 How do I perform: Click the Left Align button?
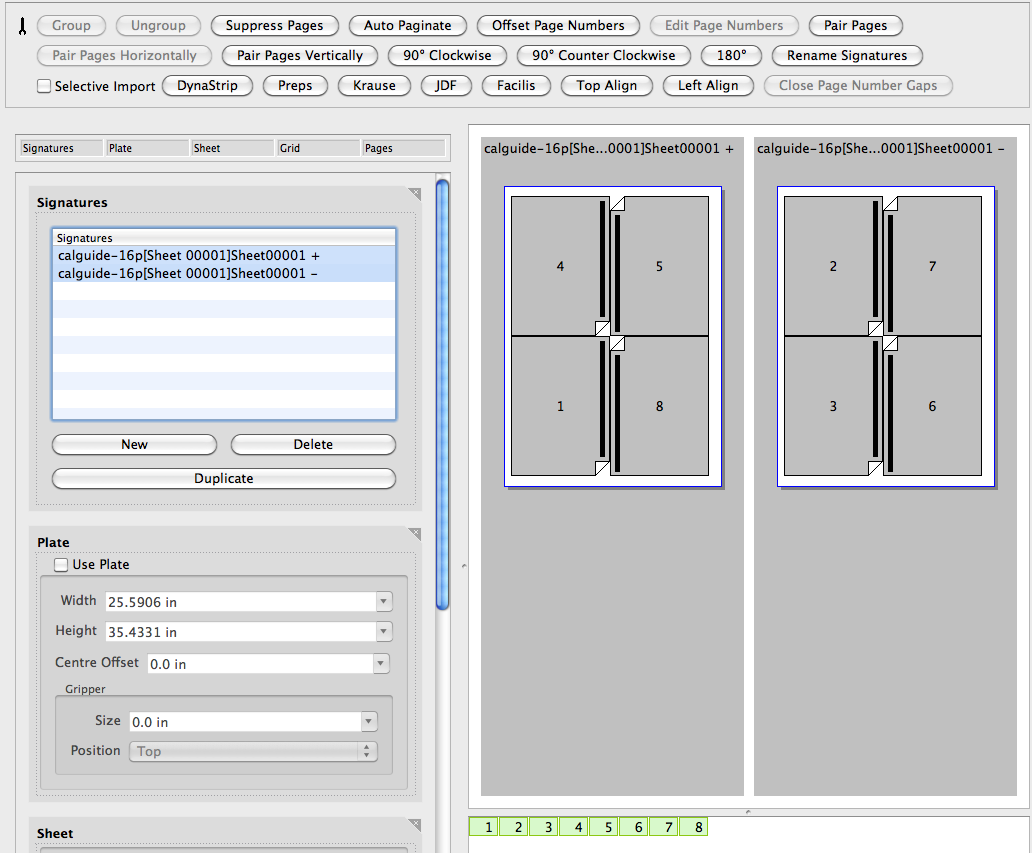(x=708, y=86)
